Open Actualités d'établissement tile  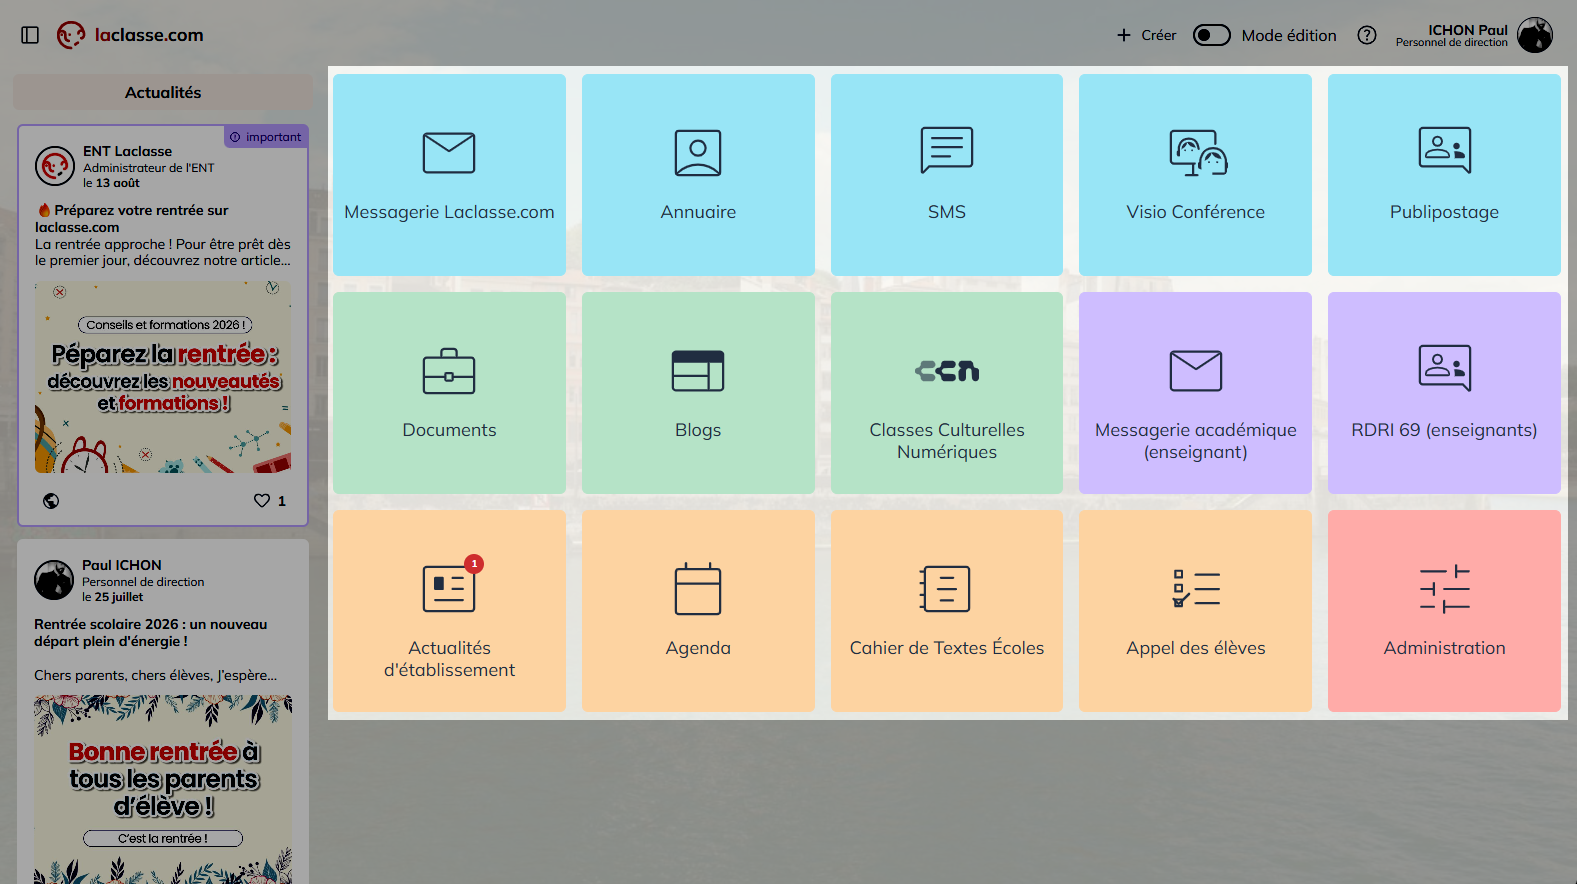(449, 611)
